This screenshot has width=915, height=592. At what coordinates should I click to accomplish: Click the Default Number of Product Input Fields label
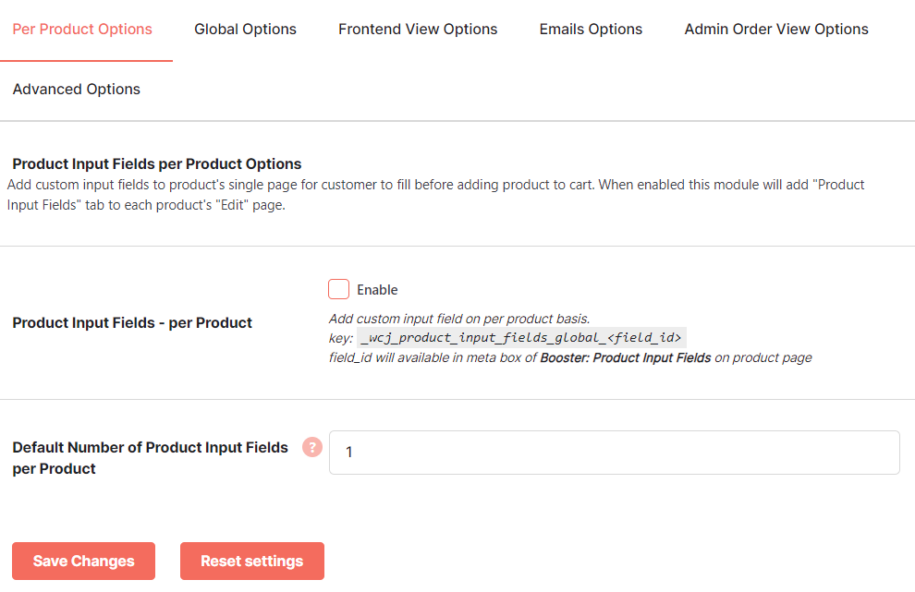tap(150, 458)
